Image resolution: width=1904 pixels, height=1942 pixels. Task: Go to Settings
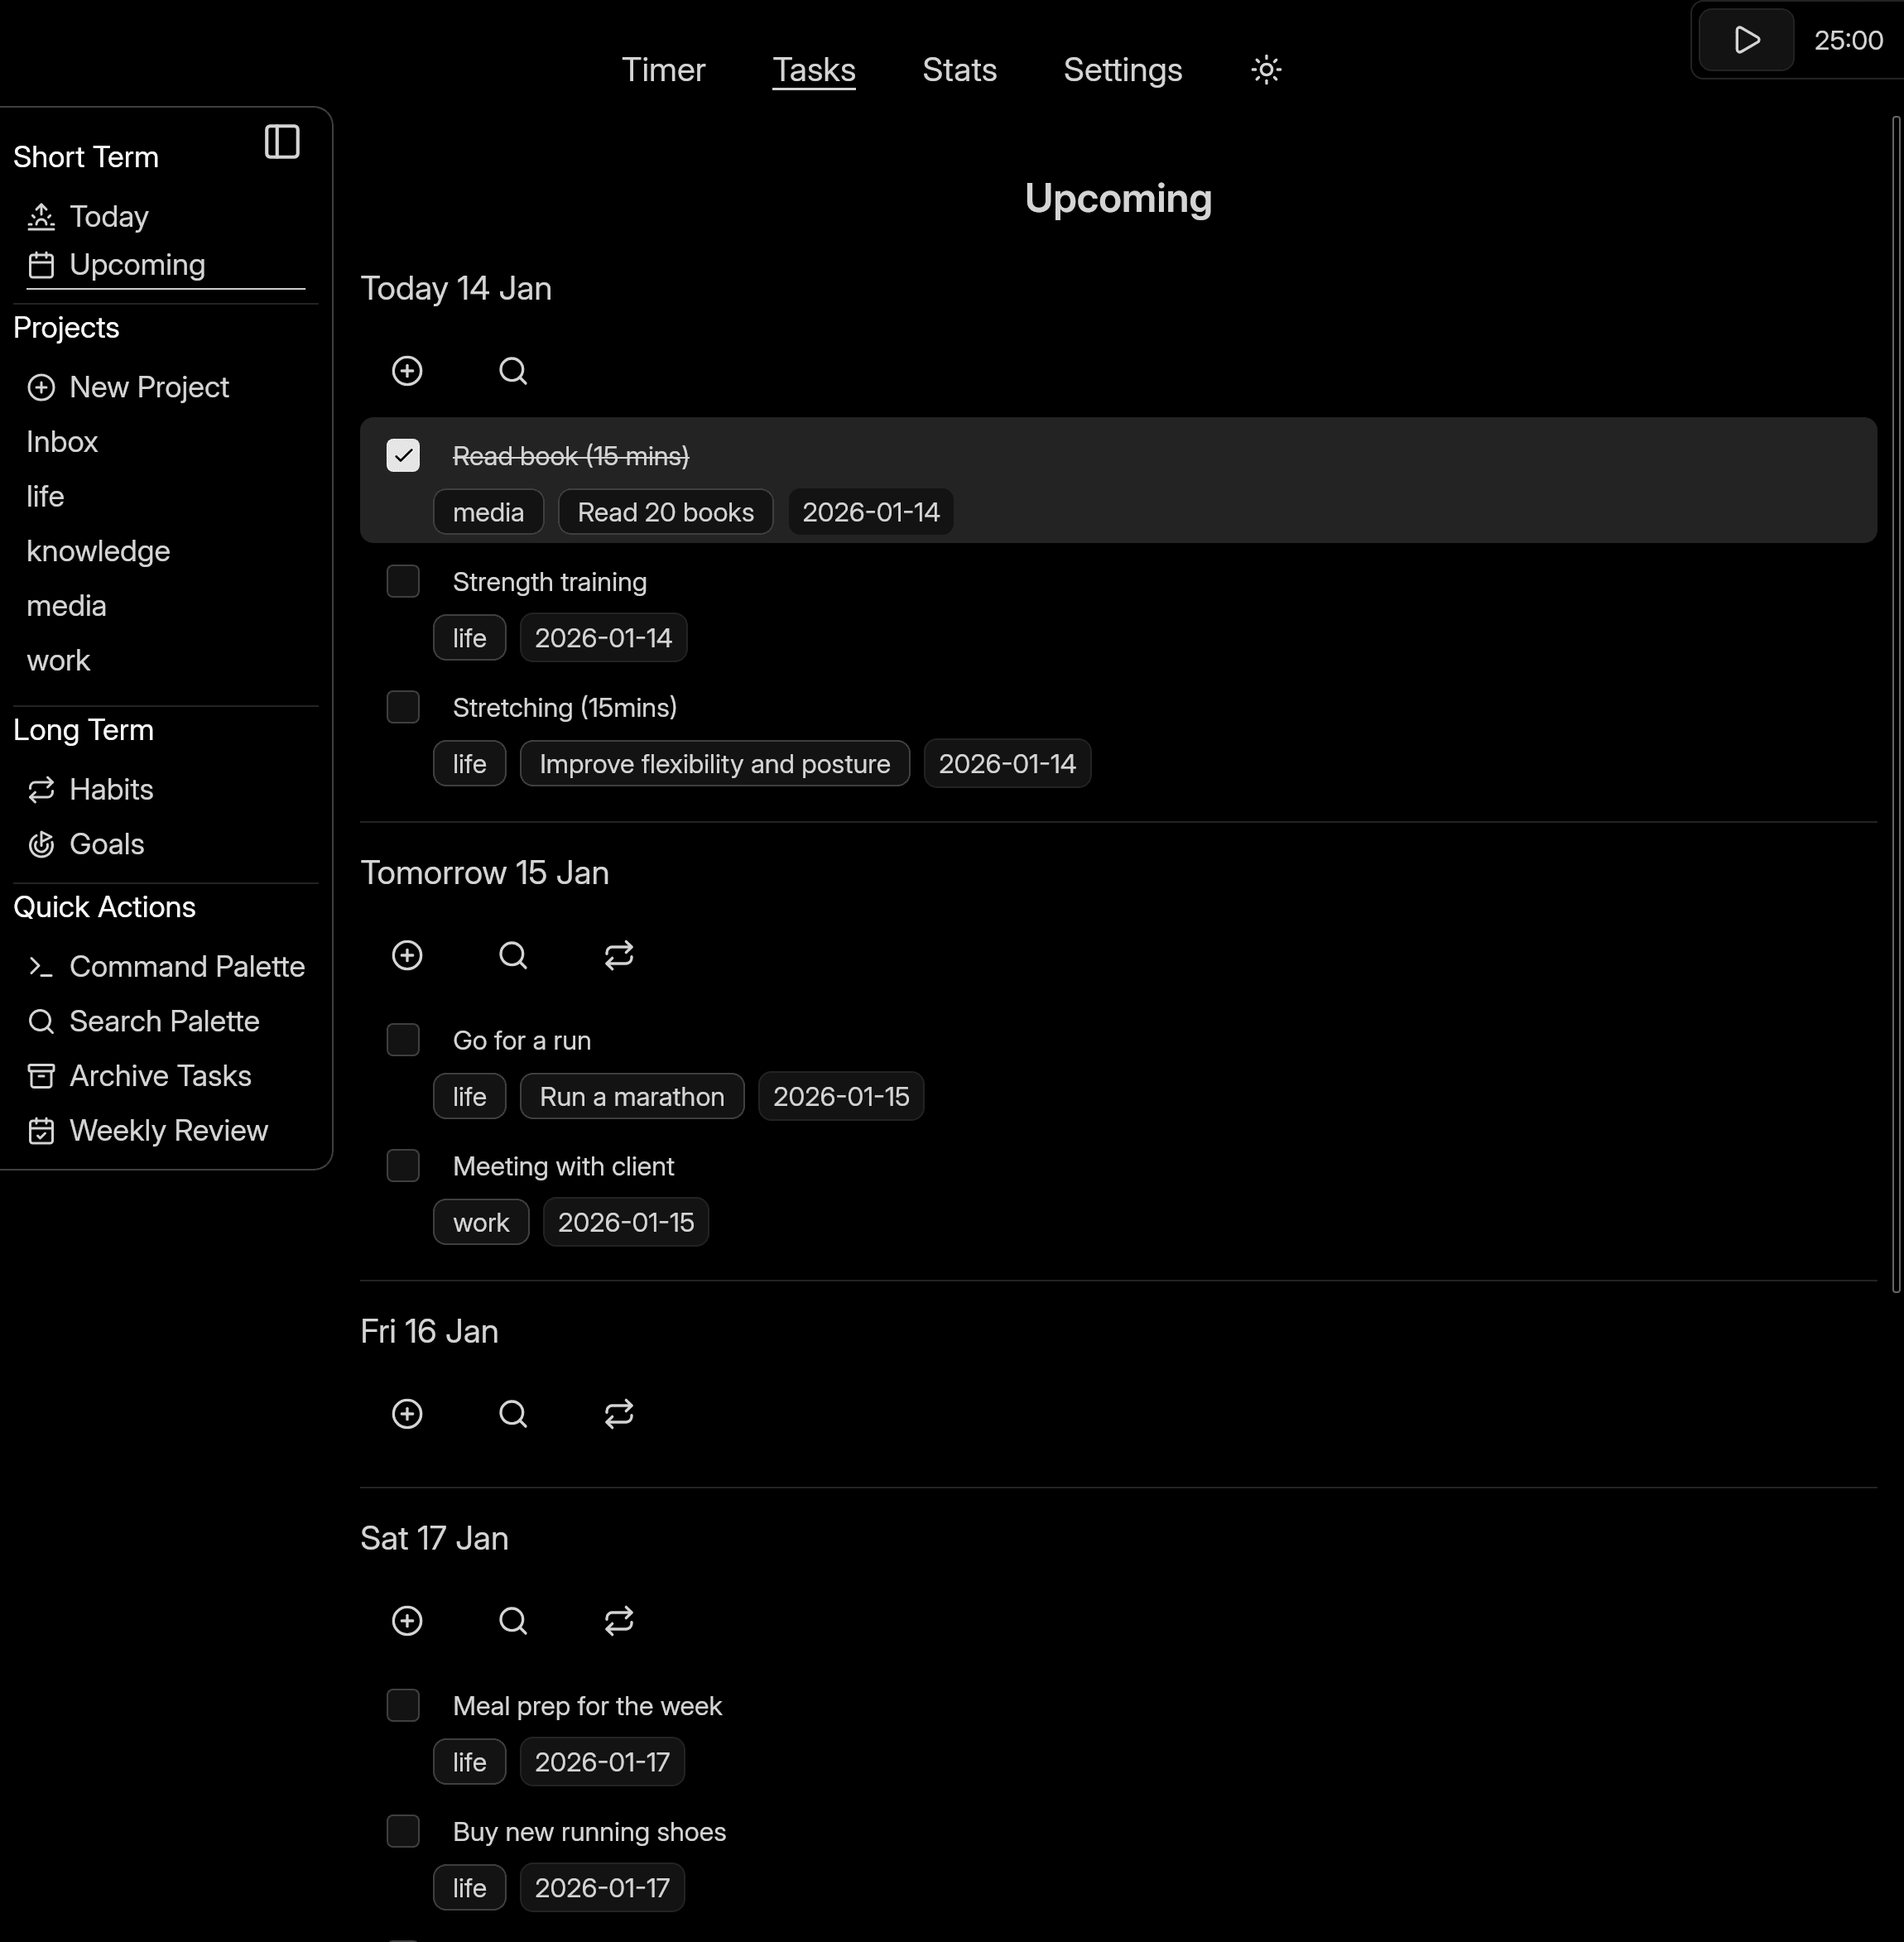(x=1121, y=70)
